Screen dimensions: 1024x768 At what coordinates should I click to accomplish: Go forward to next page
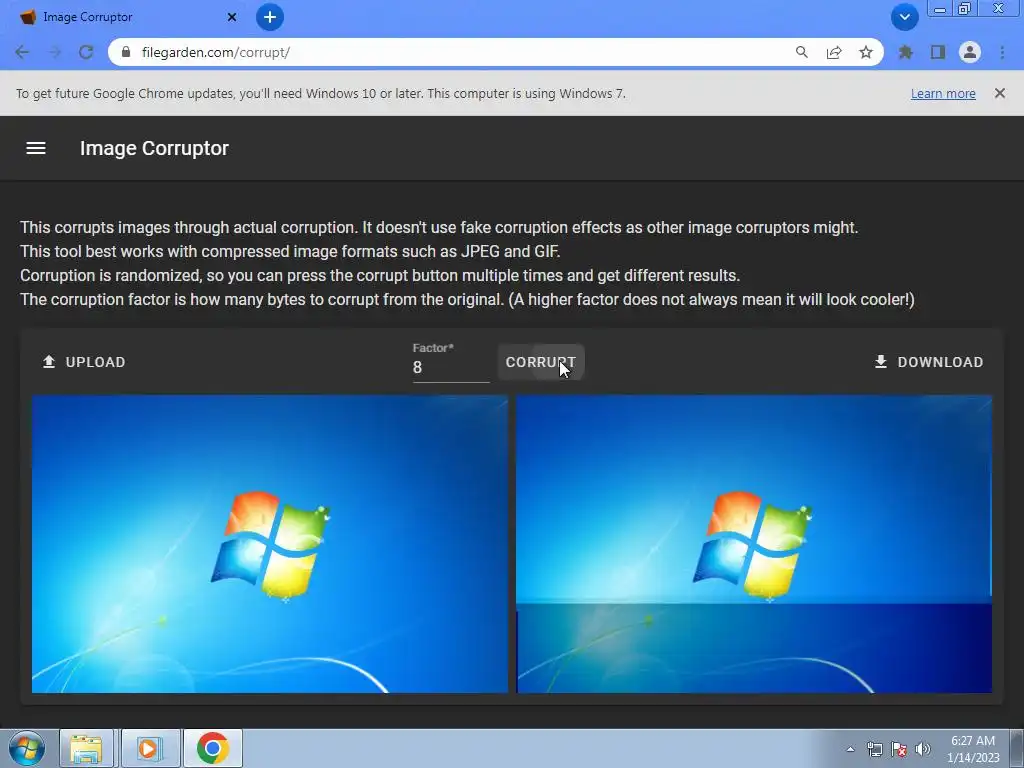click(55, 52)
